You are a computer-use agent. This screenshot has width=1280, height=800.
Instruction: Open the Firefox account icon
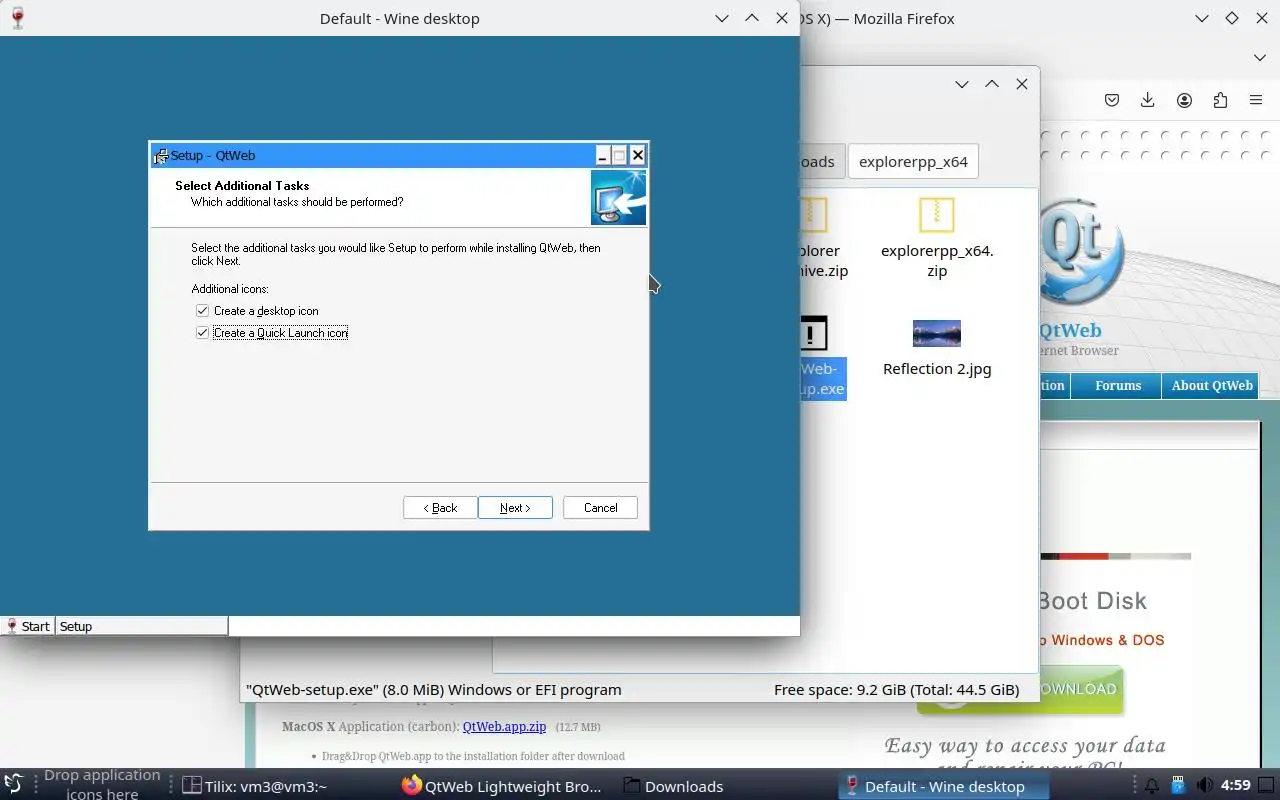pos(1184,100)
